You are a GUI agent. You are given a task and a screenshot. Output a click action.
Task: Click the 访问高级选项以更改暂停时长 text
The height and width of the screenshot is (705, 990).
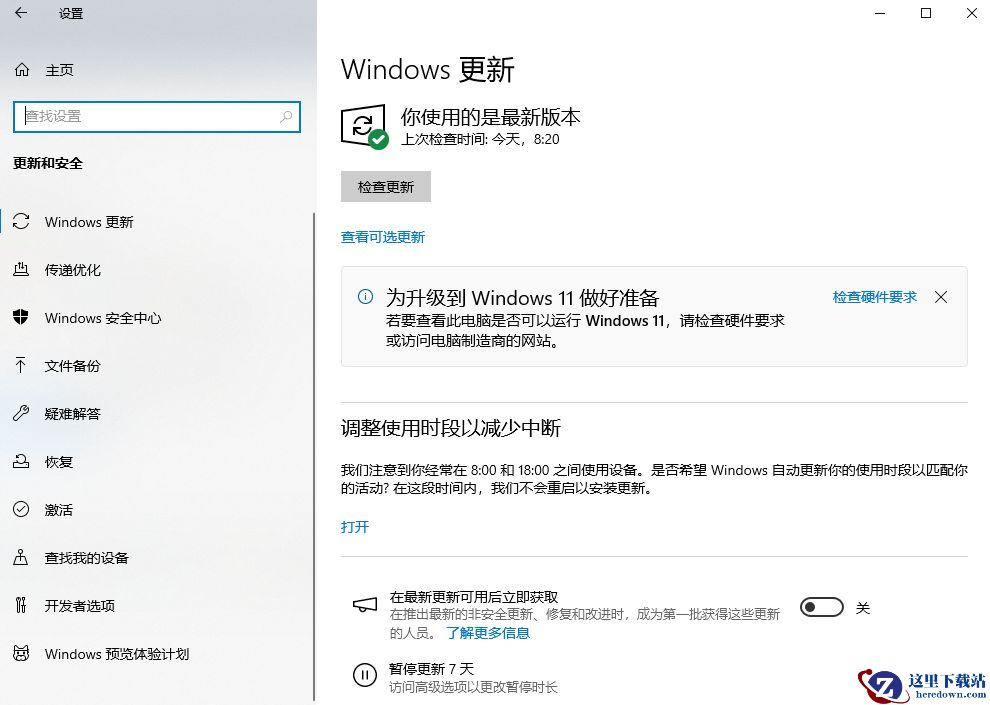474,687
